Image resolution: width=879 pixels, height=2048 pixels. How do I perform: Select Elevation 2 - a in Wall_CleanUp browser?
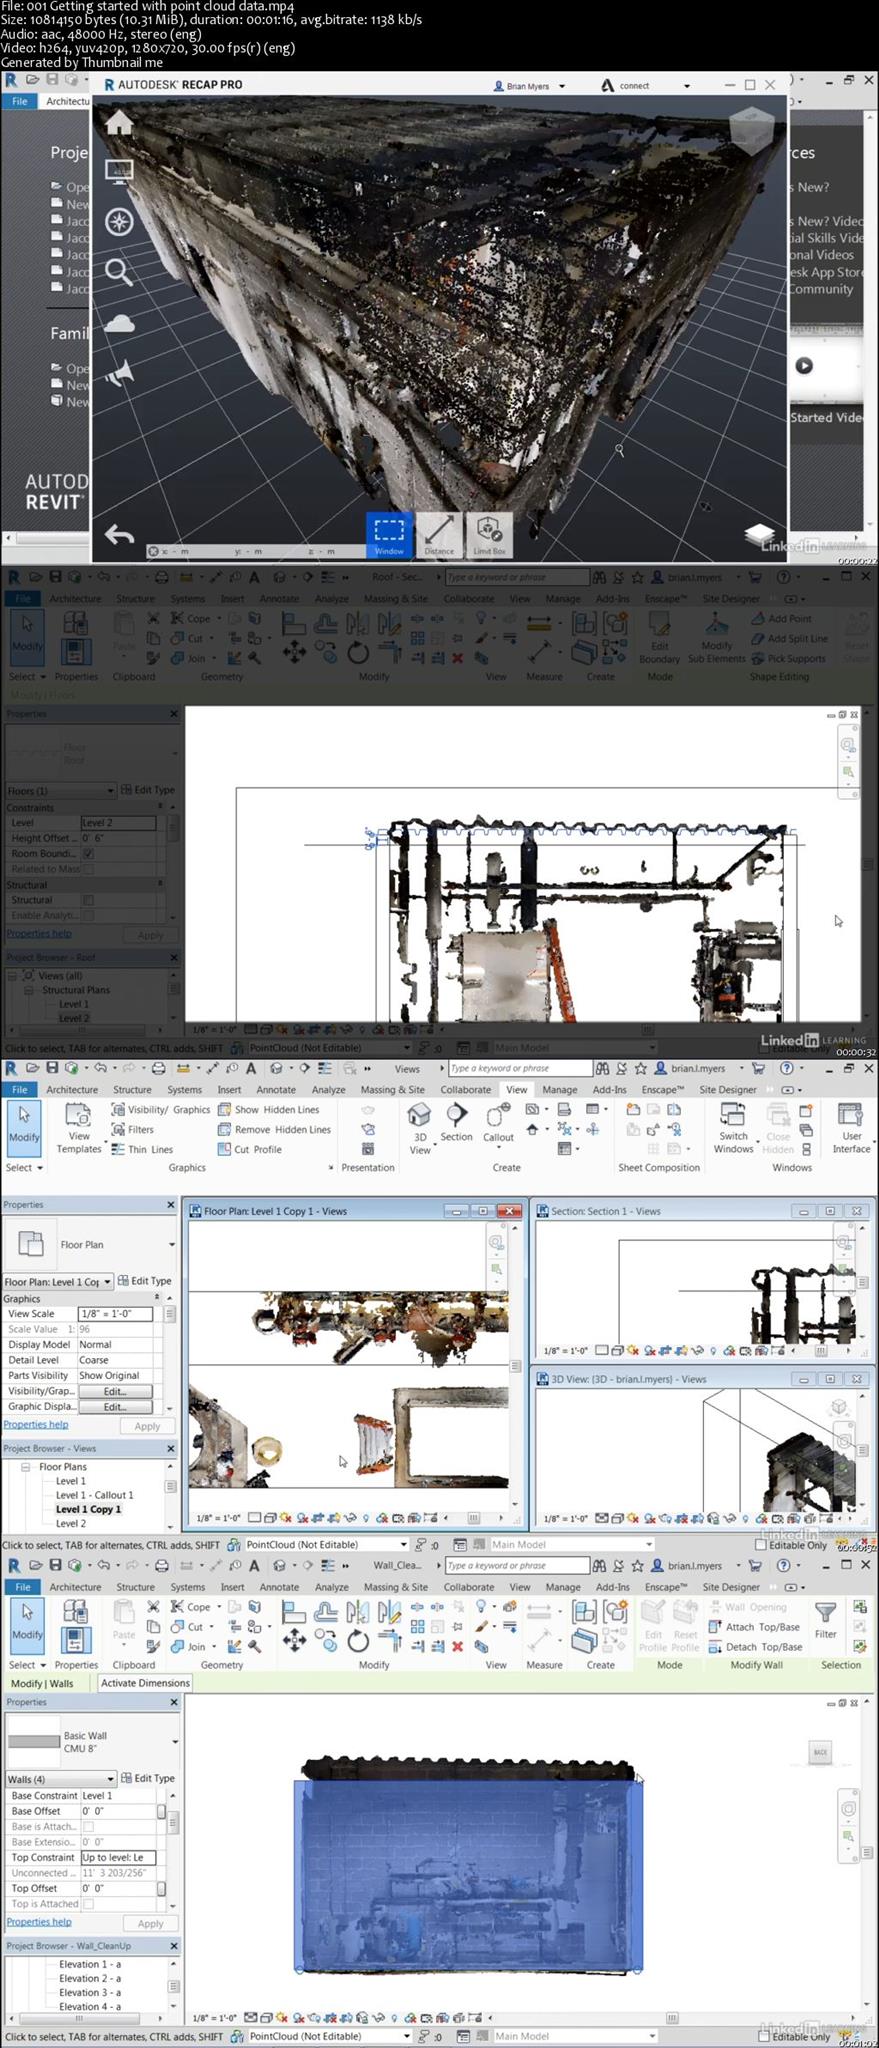89,1978
